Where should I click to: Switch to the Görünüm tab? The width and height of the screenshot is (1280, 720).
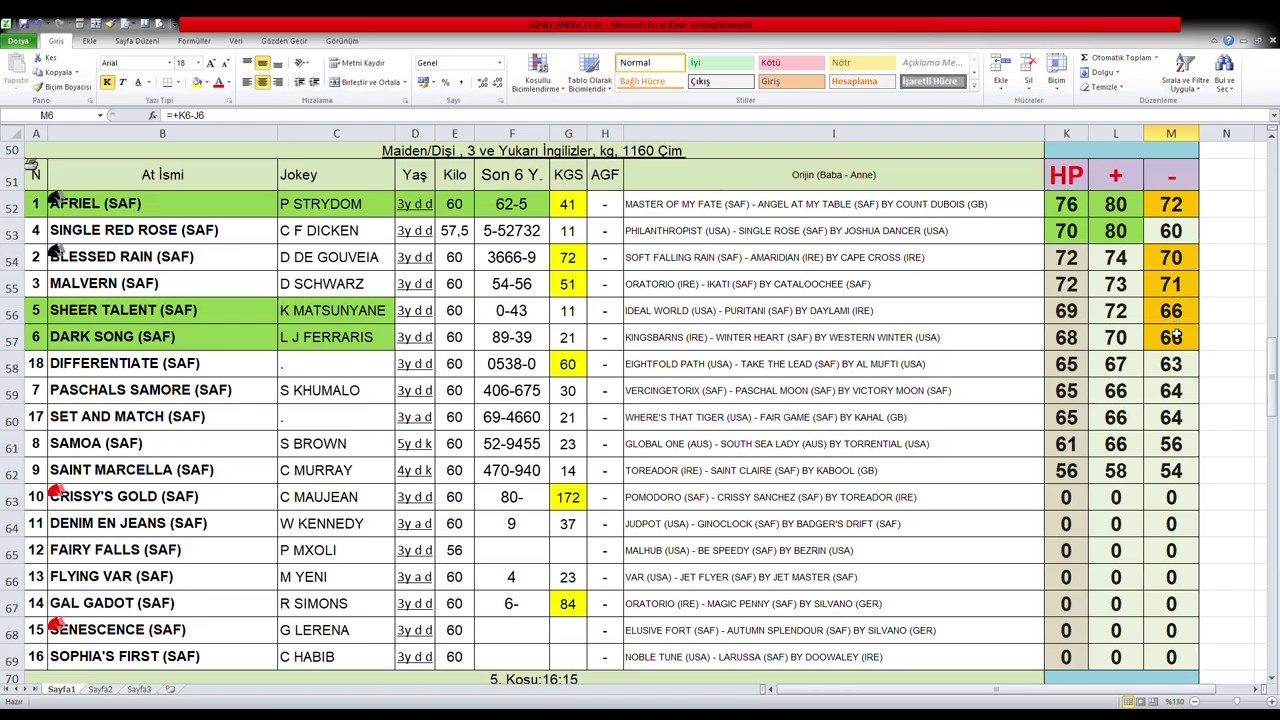[x=342, y=41]
